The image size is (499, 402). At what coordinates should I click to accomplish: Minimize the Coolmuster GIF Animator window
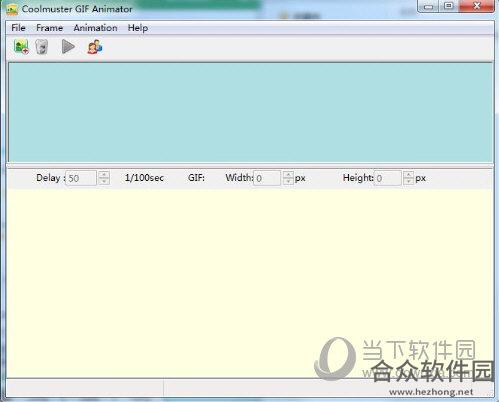tap(429, 6)
